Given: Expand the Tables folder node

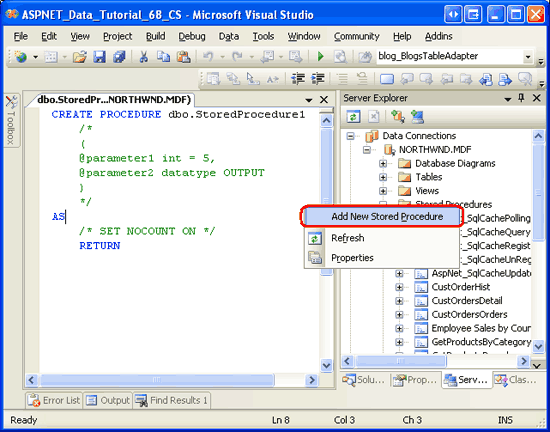Looking at the screenshot, I should [x=383, y=177].
